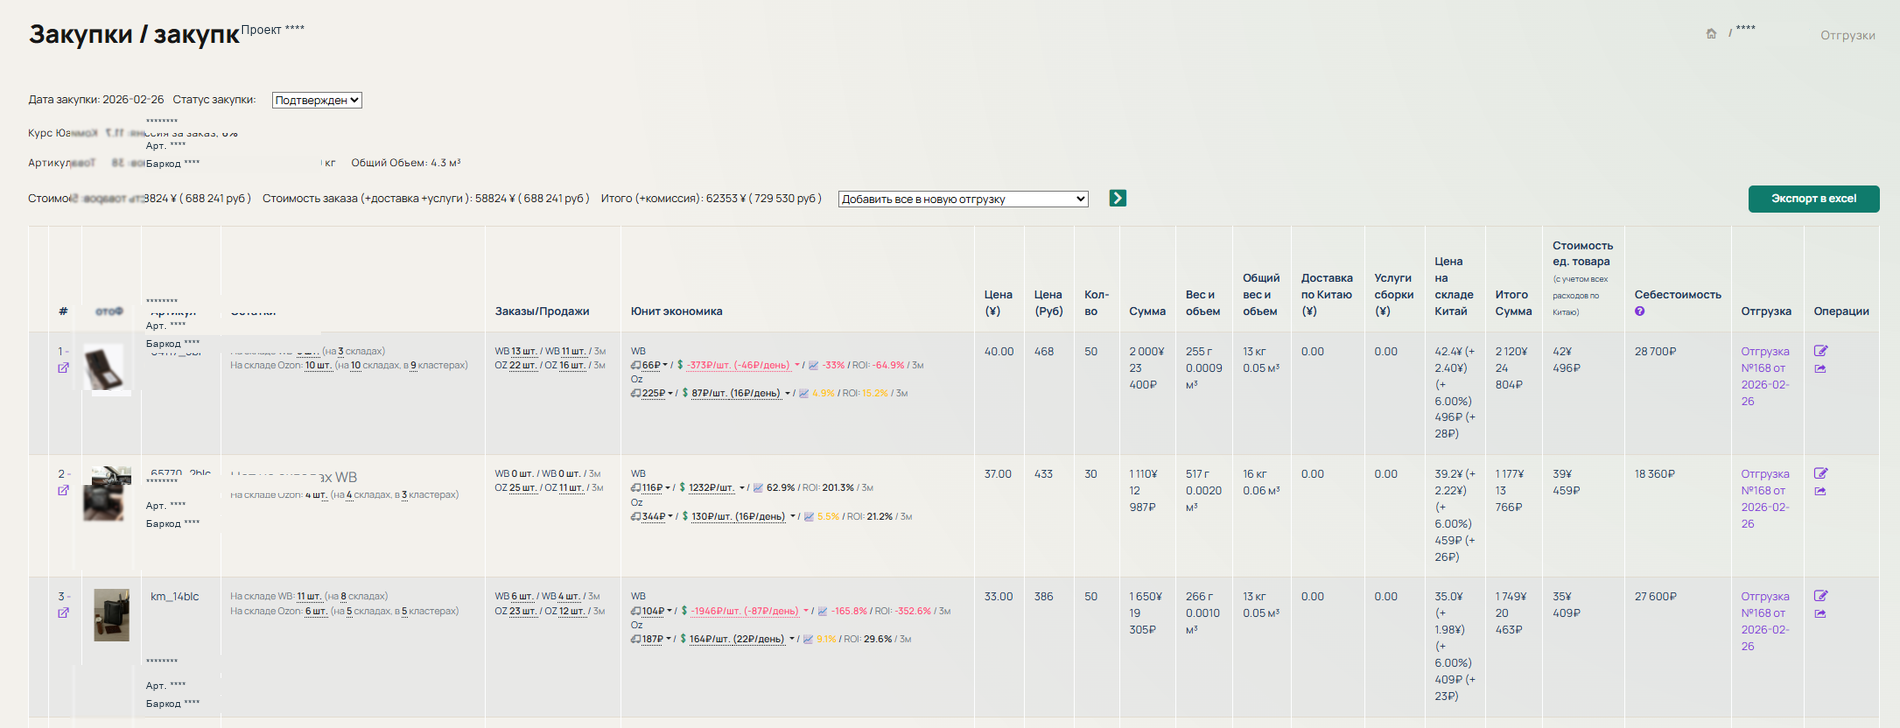Open the Отгрузка №168 link in row 1
The image size is (1900, 728).
(1765, 376)
